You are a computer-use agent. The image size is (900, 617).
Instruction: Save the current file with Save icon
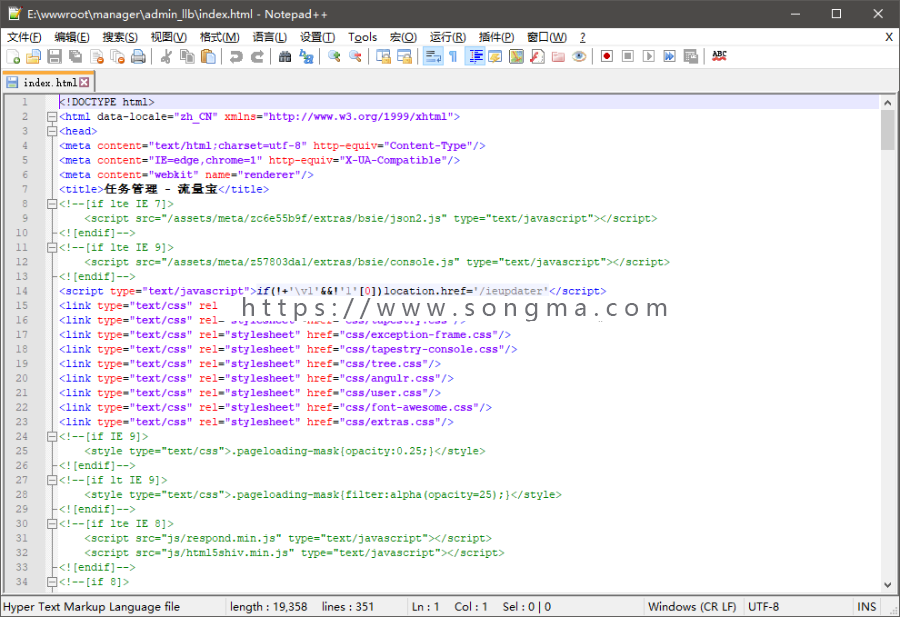[x=55, y=56]
